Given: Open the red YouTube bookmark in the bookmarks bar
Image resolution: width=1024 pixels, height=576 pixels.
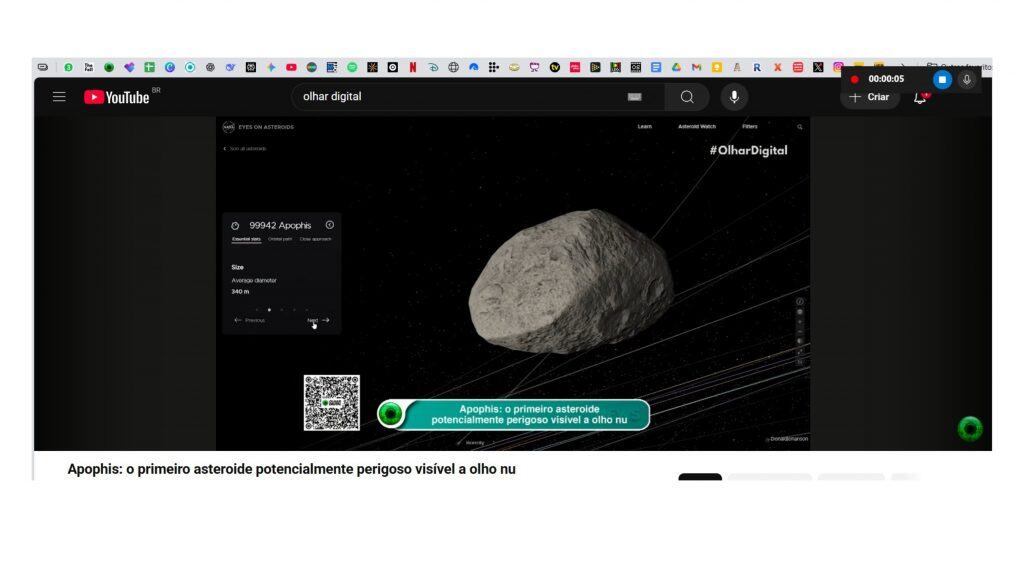Looking at the screenshot, I should point(291,67).
